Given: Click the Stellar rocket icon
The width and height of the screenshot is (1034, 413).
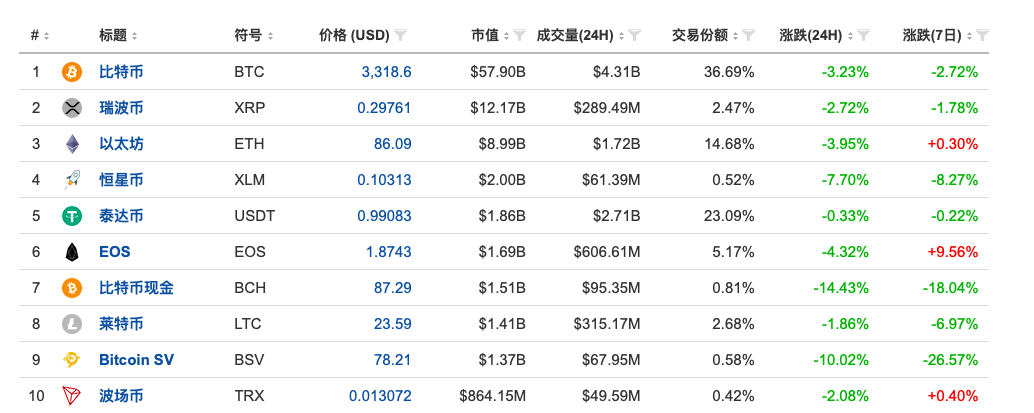Looking at the screenshot, I should [x=72, y=180].
